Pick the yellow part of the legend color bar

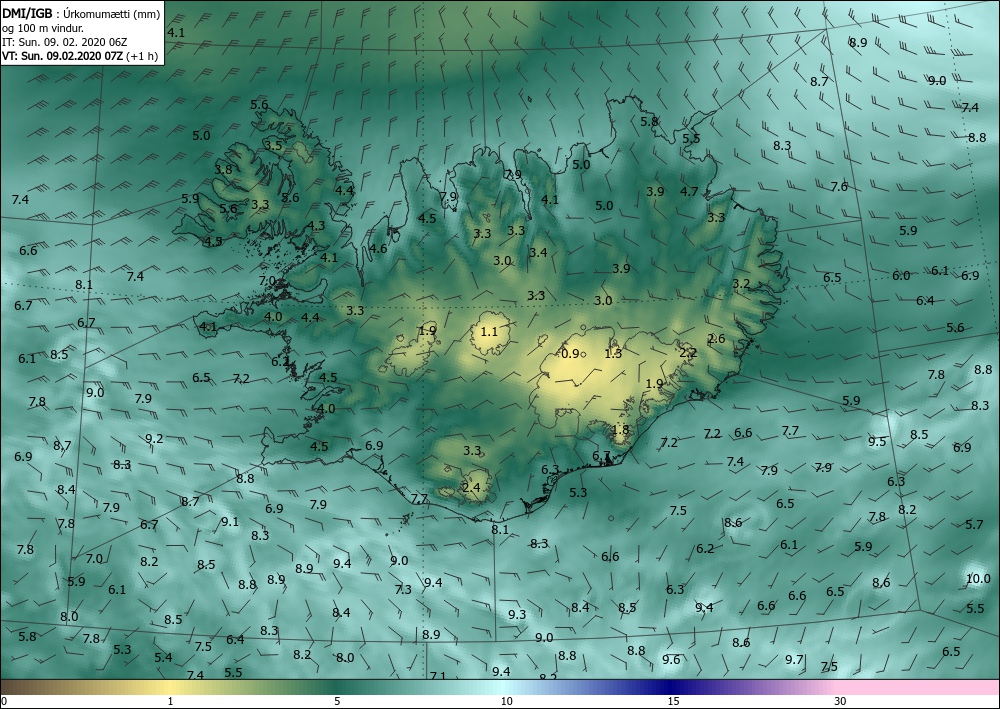pyautogui.click(x=170, y=687)
